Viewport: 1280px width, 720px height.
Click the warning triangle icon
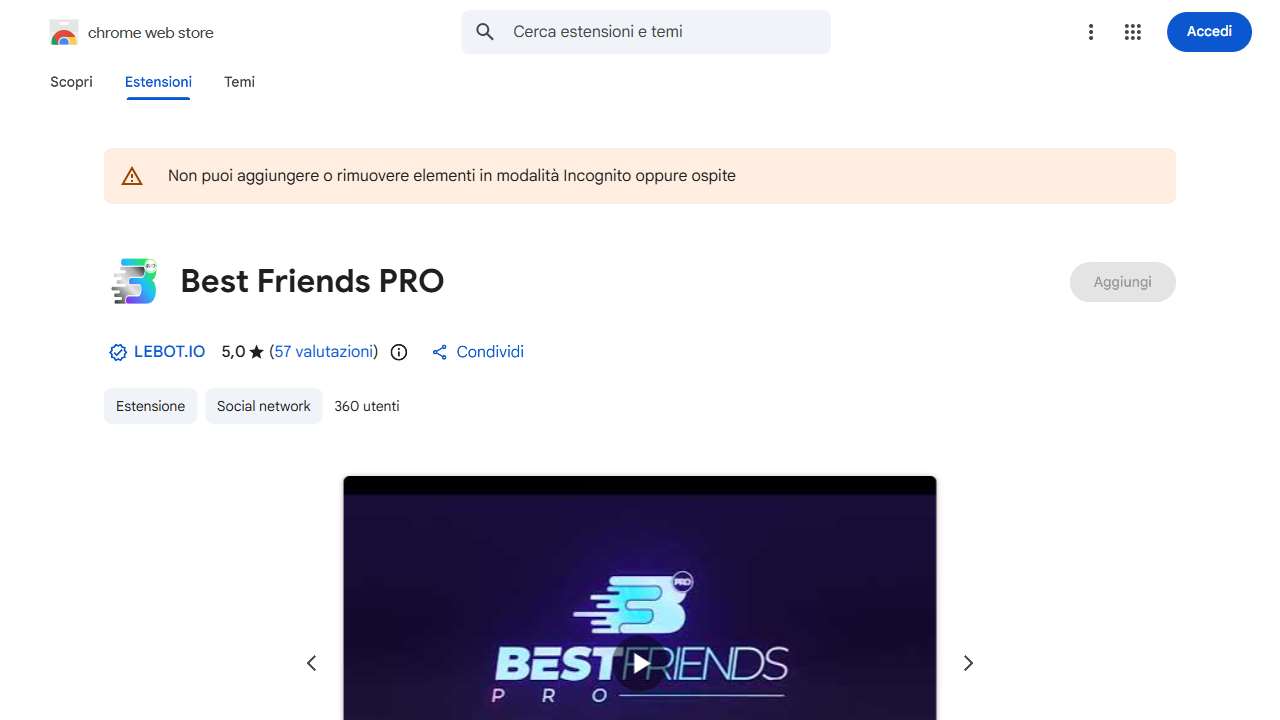click(x=132, y=176)
